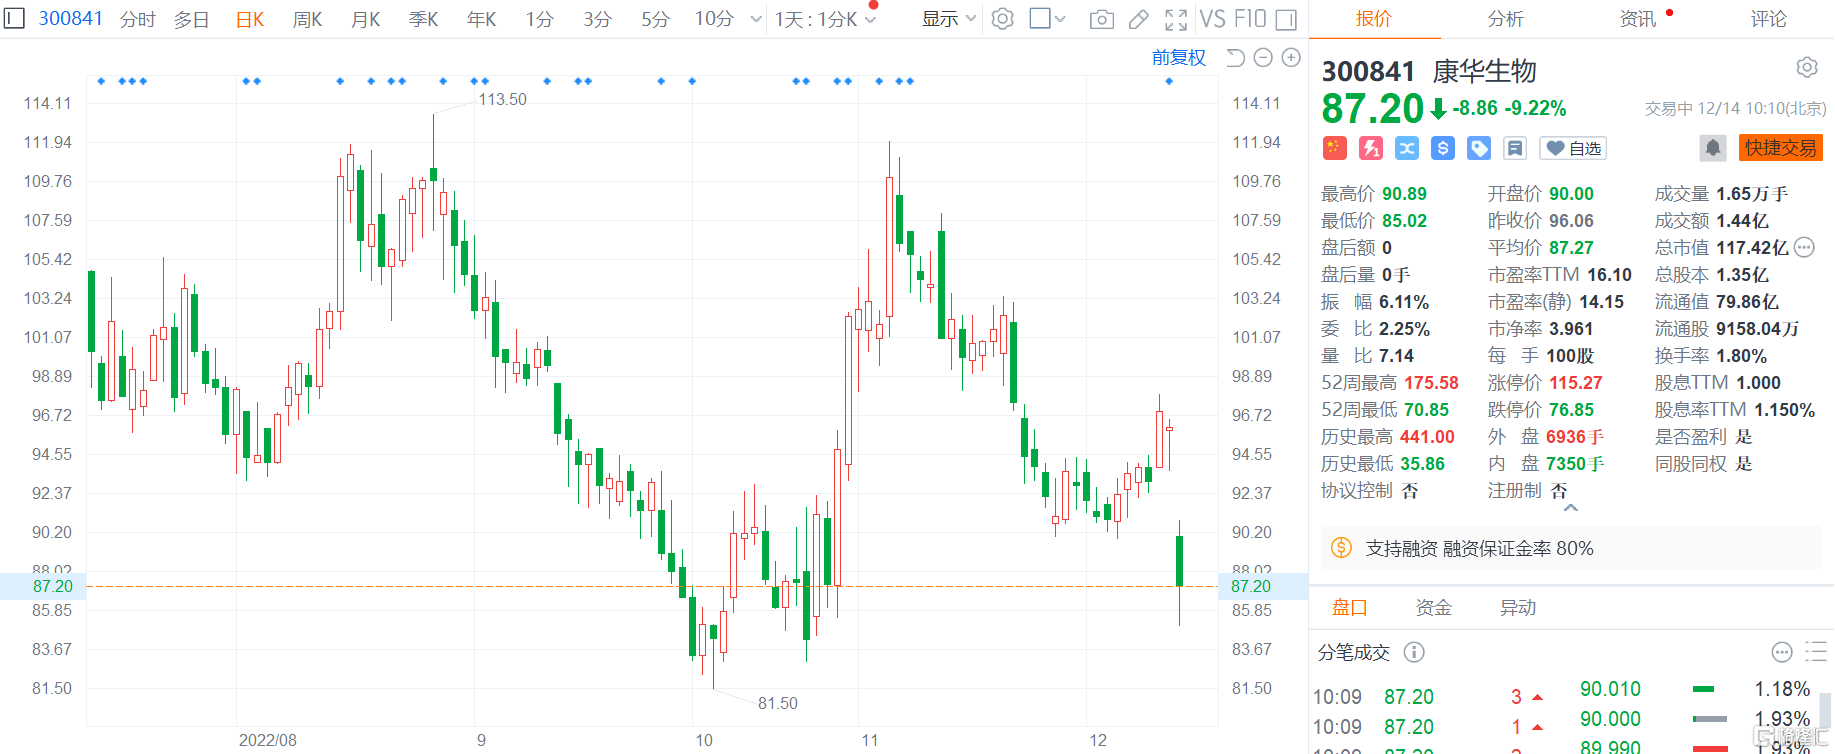Image resolution: width=1835 pixels, height=754 pixels.
Task: Select 1分 chart interval
Action: pos(539,19)
